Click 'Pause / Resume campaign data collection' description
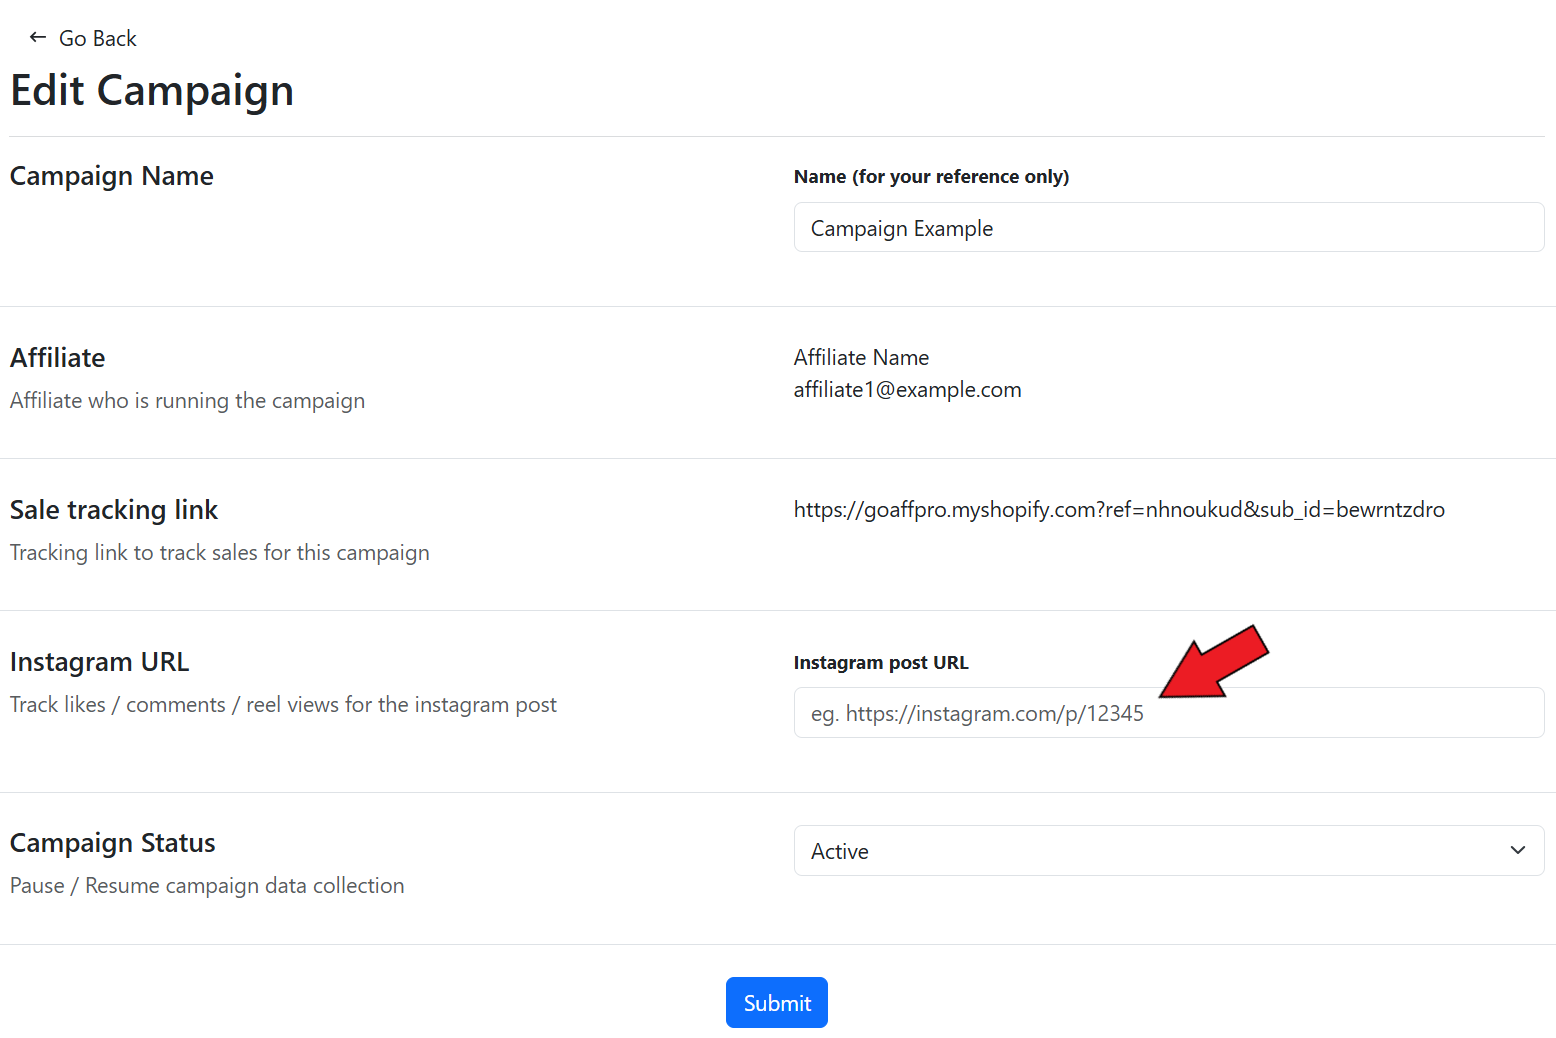 207,886
